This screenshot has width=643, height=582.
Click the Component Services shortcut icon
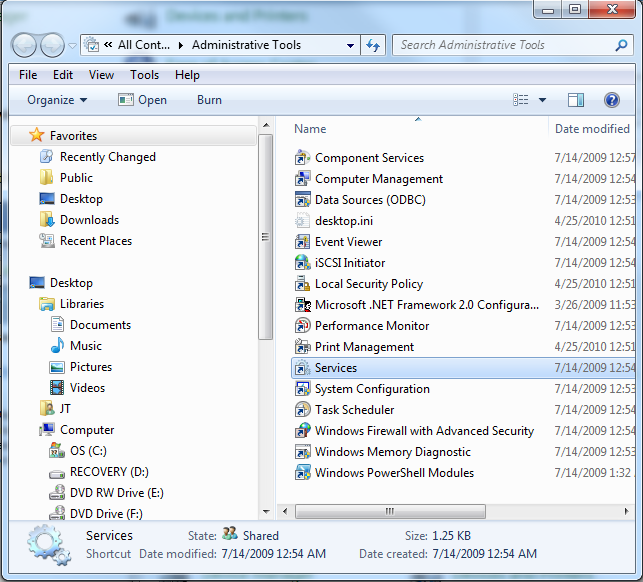tap(303, 158)
